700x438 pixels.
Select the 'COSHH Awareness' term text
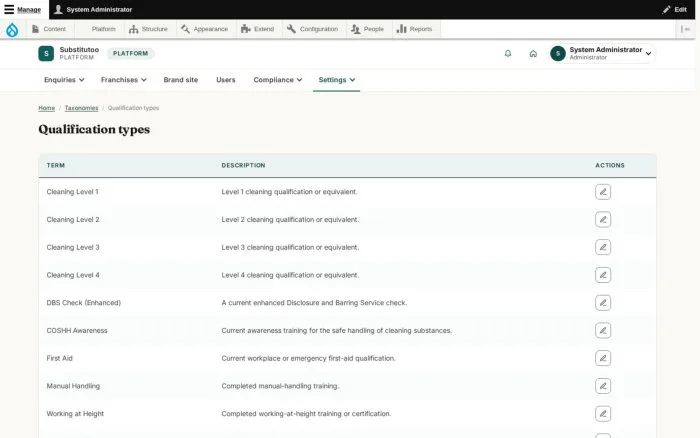(x=77, y=330)
